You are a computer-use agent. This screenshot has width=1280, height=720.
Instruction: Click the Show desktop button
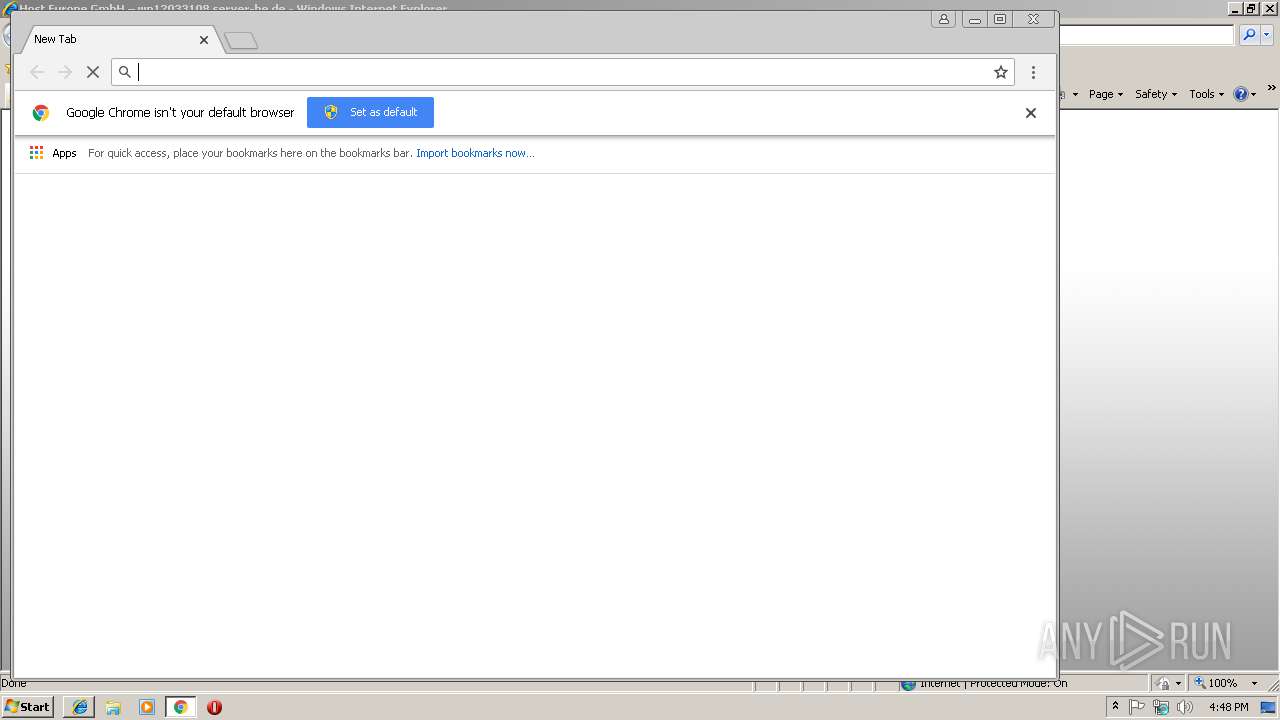pos(1269,707)
